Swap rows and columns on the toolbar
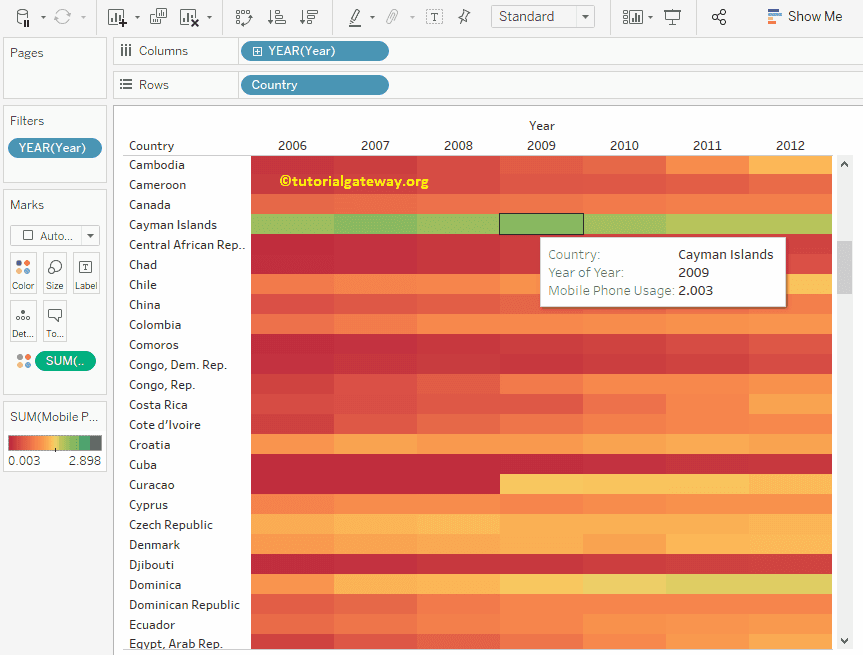Viewport: 863px width, 655px height. 246,17
